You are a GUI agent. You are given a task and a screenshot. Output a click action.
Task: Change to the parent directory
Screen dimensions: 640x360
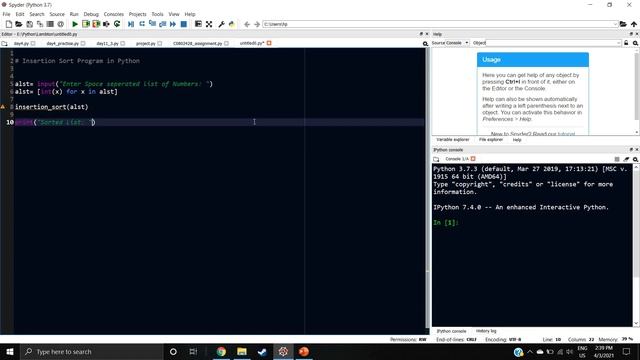633,24
